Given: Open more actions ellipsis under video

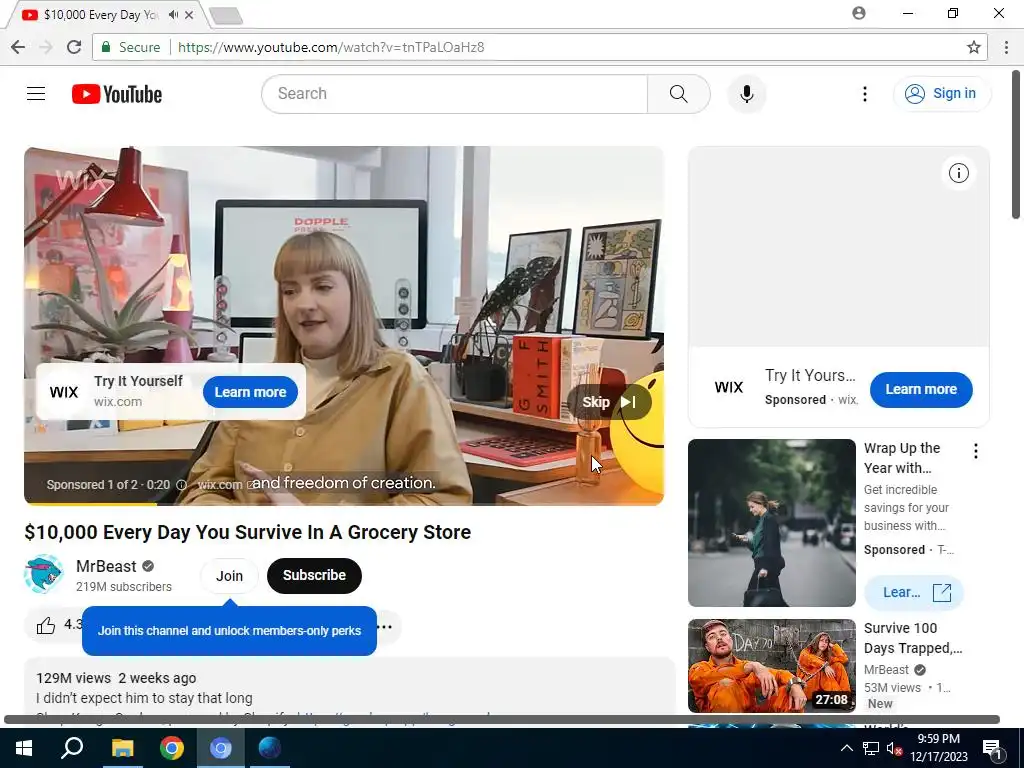Looking at the screenshot, I should [x=385, y=627].
